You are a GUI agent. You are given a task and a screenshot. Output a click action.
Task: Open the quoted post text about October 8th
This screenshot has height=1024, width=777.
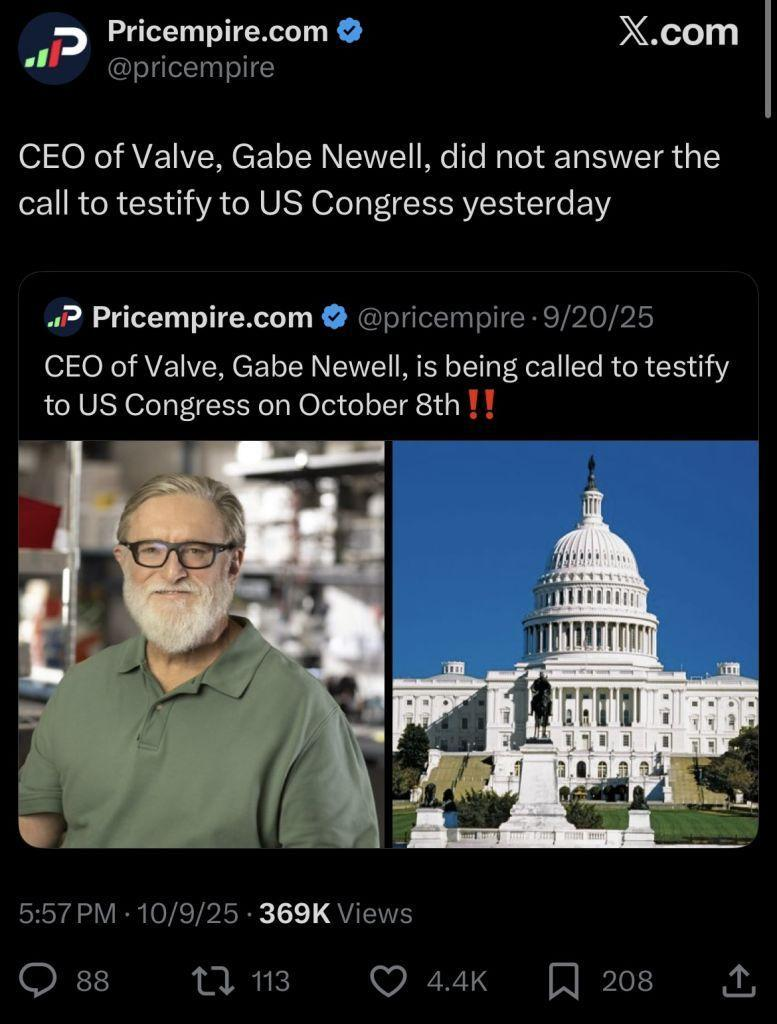click(387, 385)
